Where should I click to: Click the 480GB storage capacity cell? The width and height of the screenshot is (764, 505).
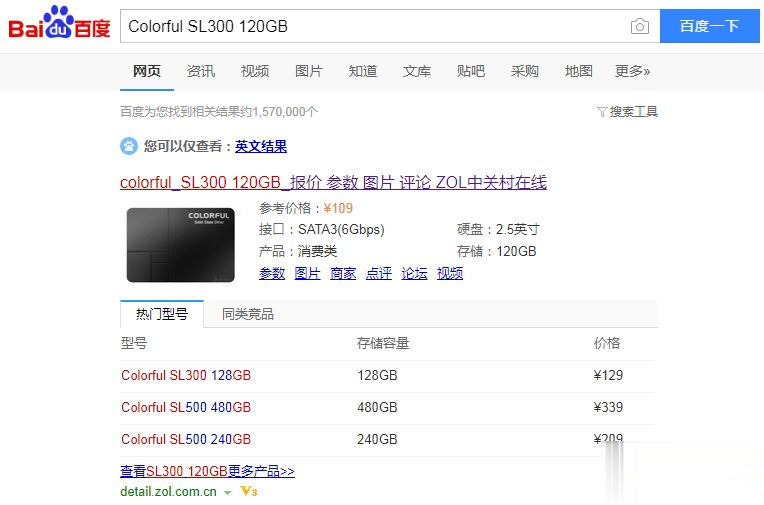[377, 407]
